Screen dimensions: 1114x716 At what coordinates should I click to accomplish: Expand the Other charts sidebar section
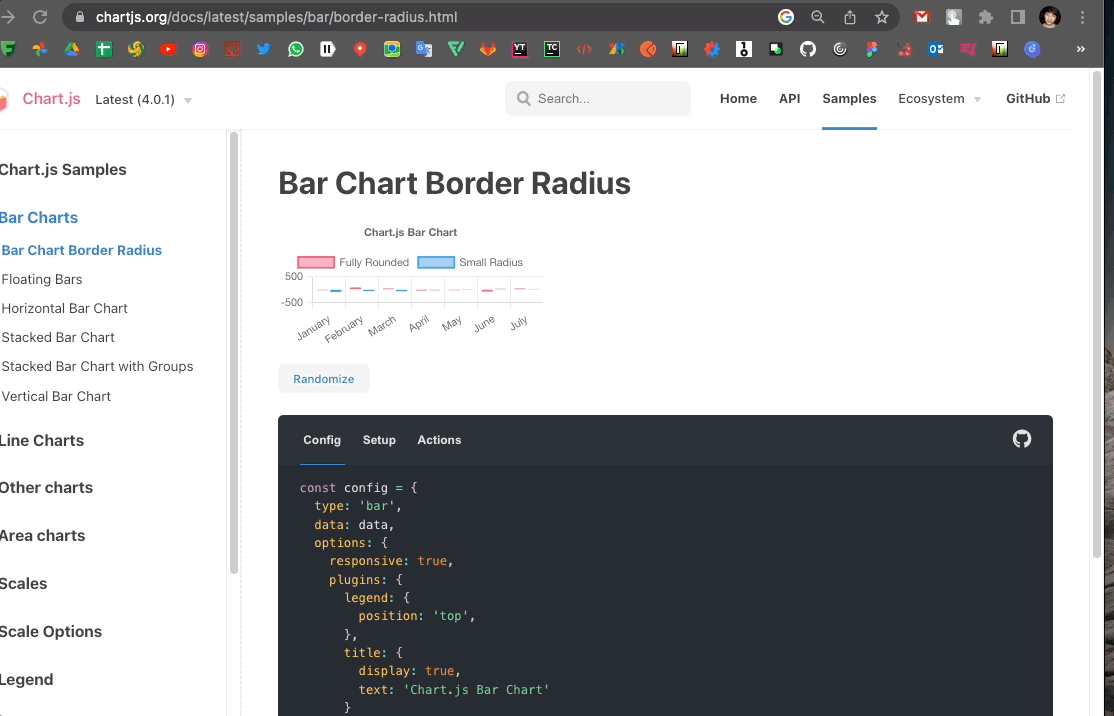(46, 487)
